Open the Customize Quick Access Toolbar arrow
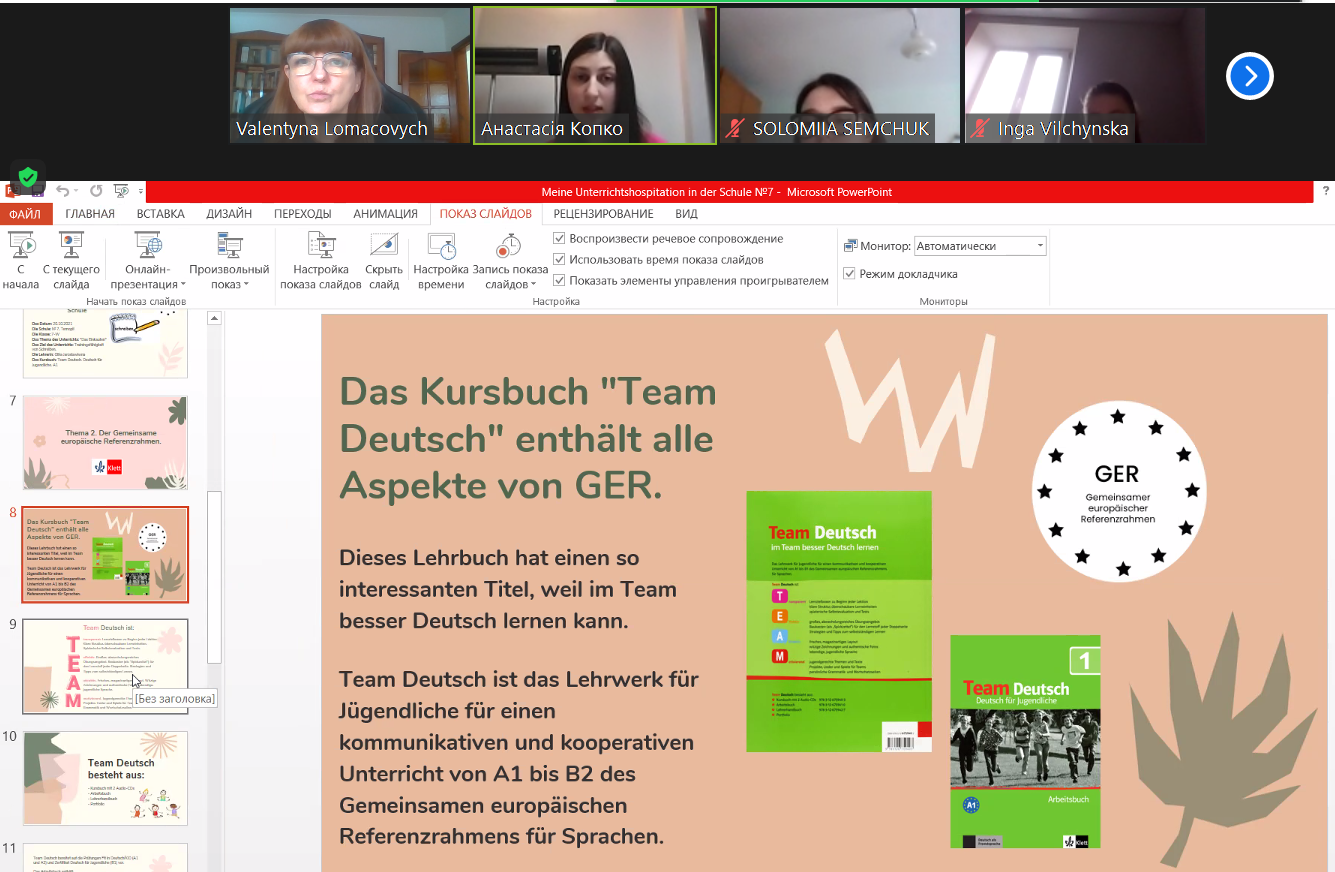The width and height of the screenshot is (1335, 872). coord(141,191)
